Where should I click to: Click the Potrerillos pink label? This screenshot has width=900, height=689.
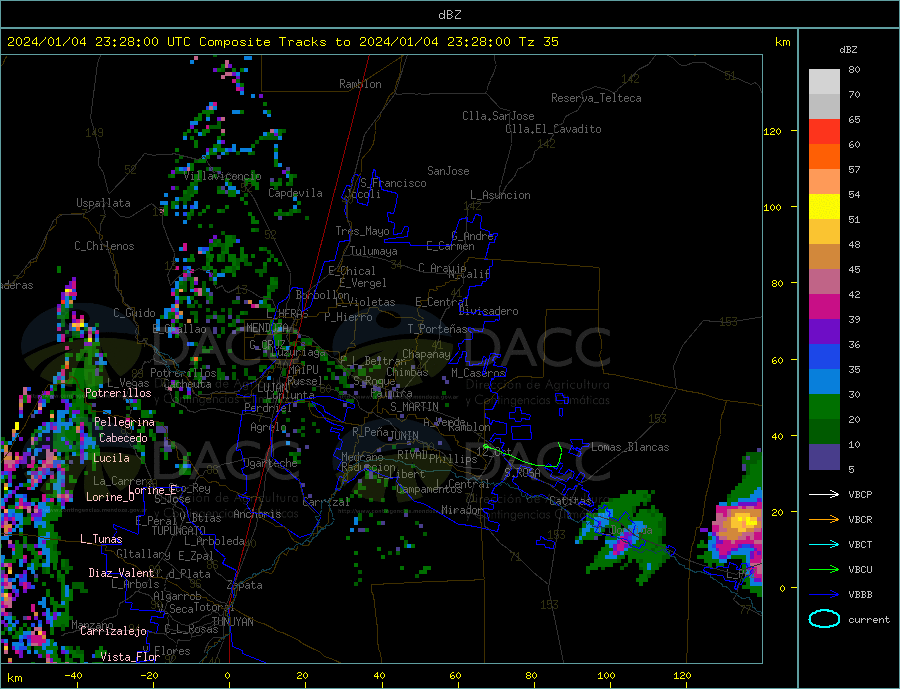coord(118,393)
